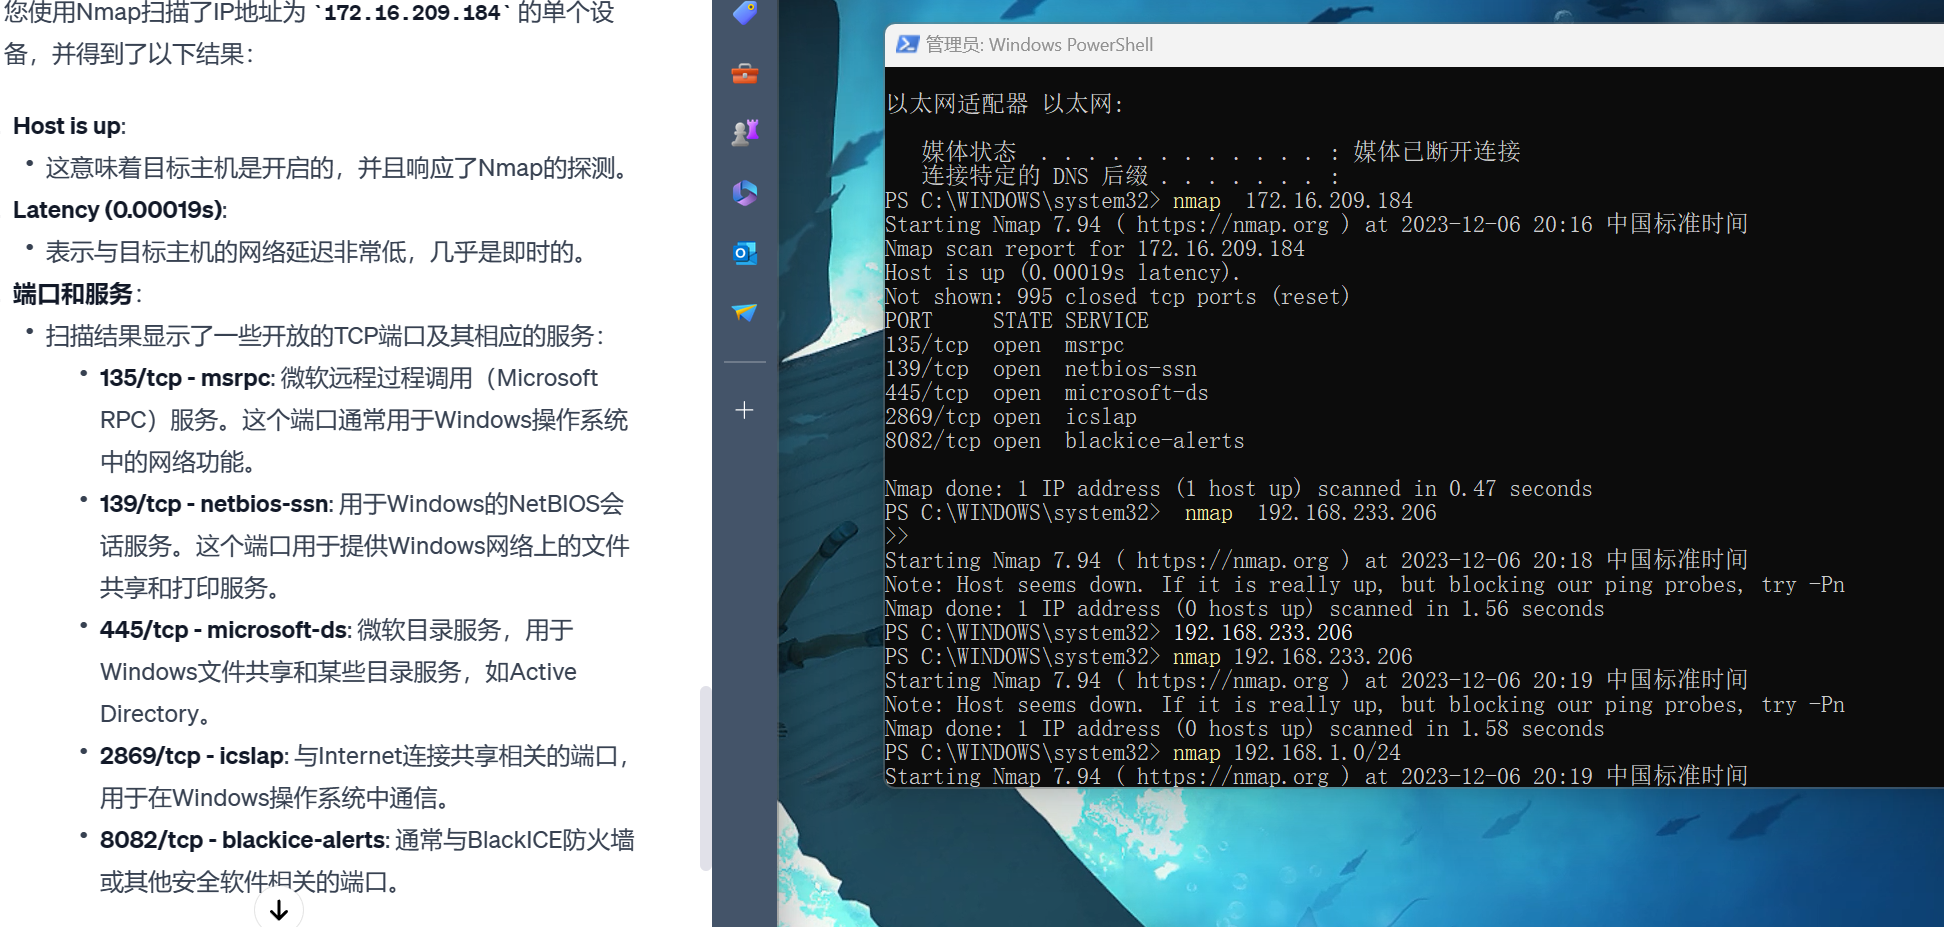Select the 'Host is up:' heading
Image resolution: width=1944 pixels, height=927 pixels.
click(69, 126)
